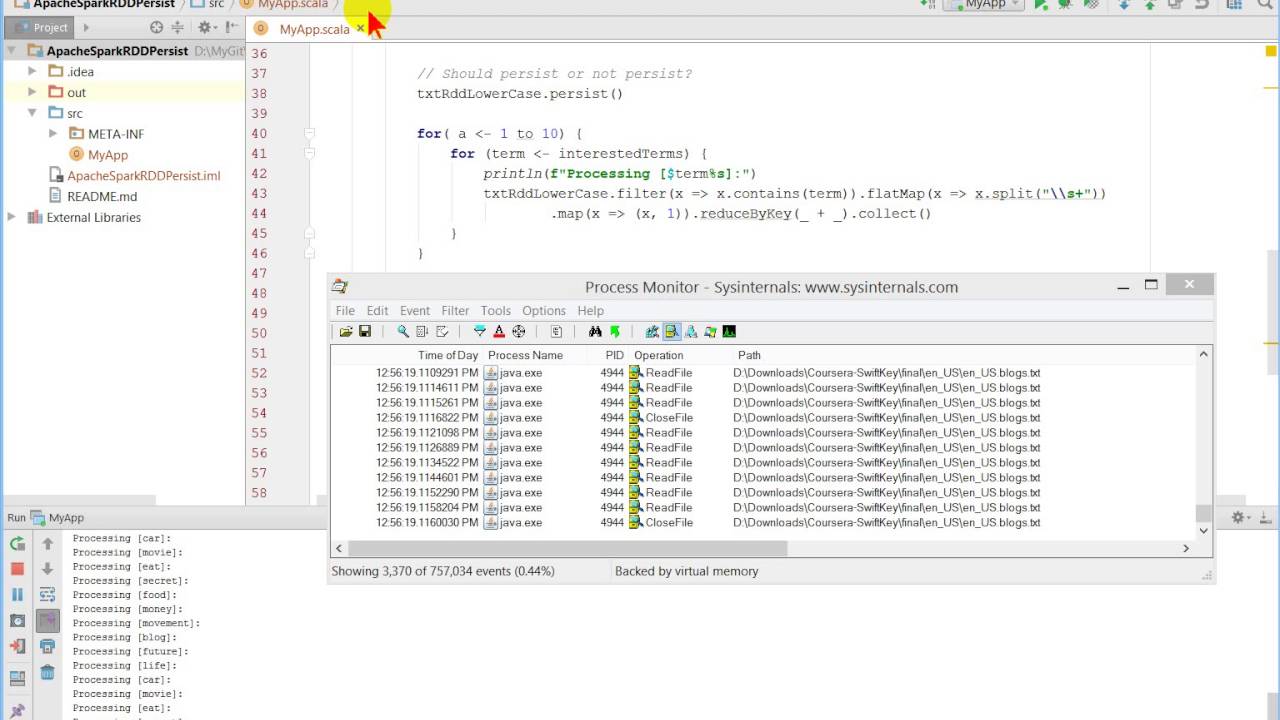
Task: Open the Filter funnel icon in Process Monitor
Action: point(480,331)
